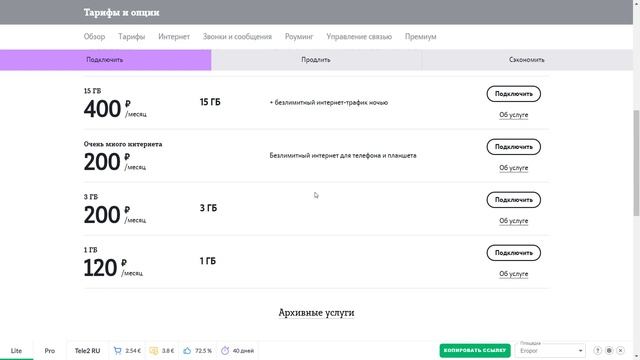The image size is (640, 360).
Task: Click the Безлимитный интернет для телефона и планшета text
Action: pyautogui.click(x=343, y=156)
